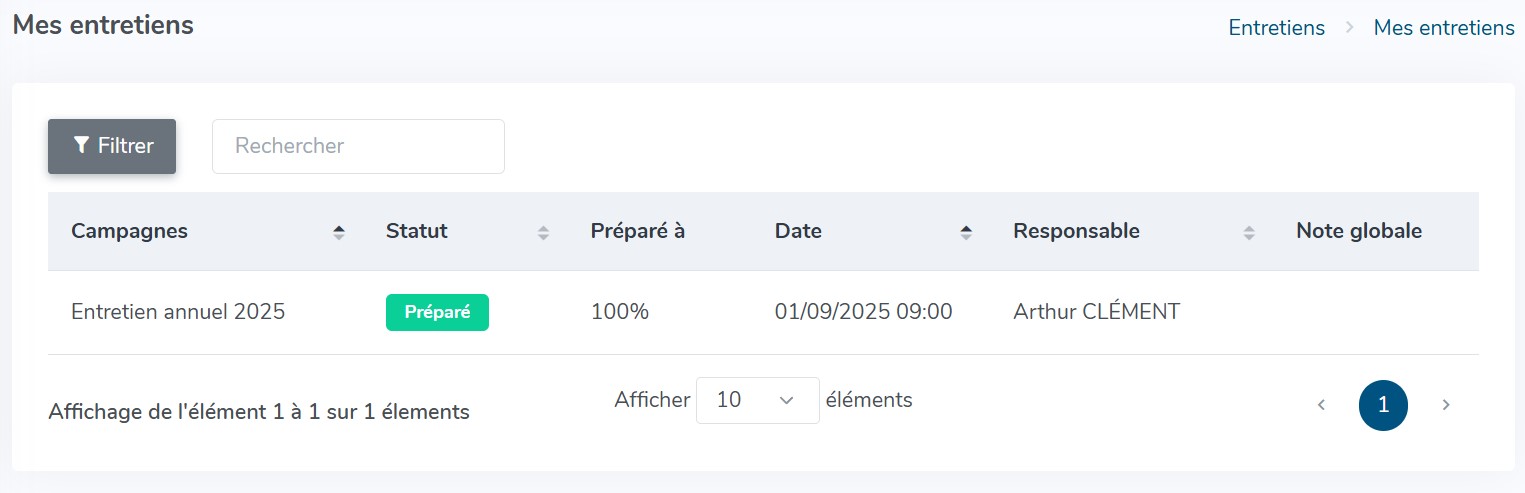Sort by Date column arrows

966,232
